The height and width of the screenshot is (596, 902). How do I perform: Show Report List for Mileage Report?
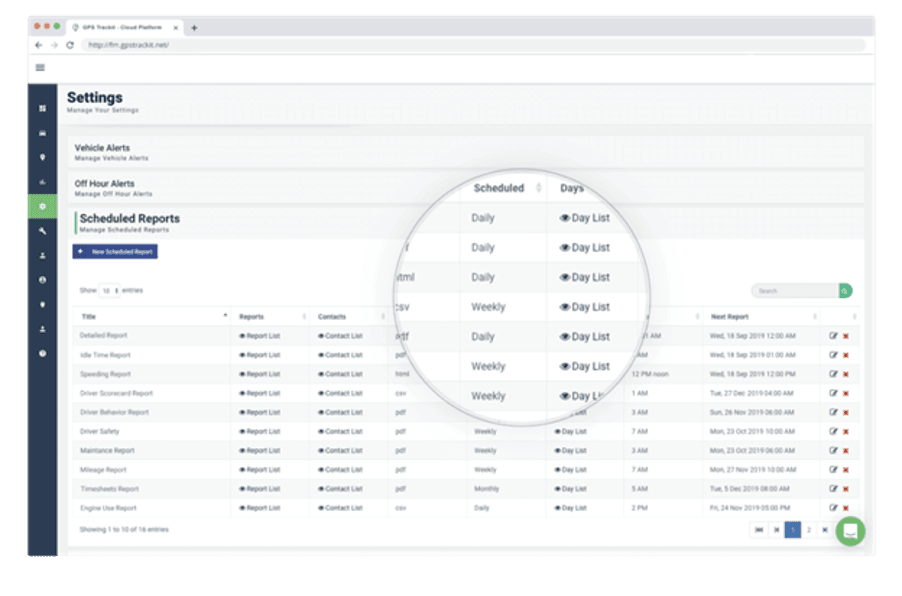[260, 469]
